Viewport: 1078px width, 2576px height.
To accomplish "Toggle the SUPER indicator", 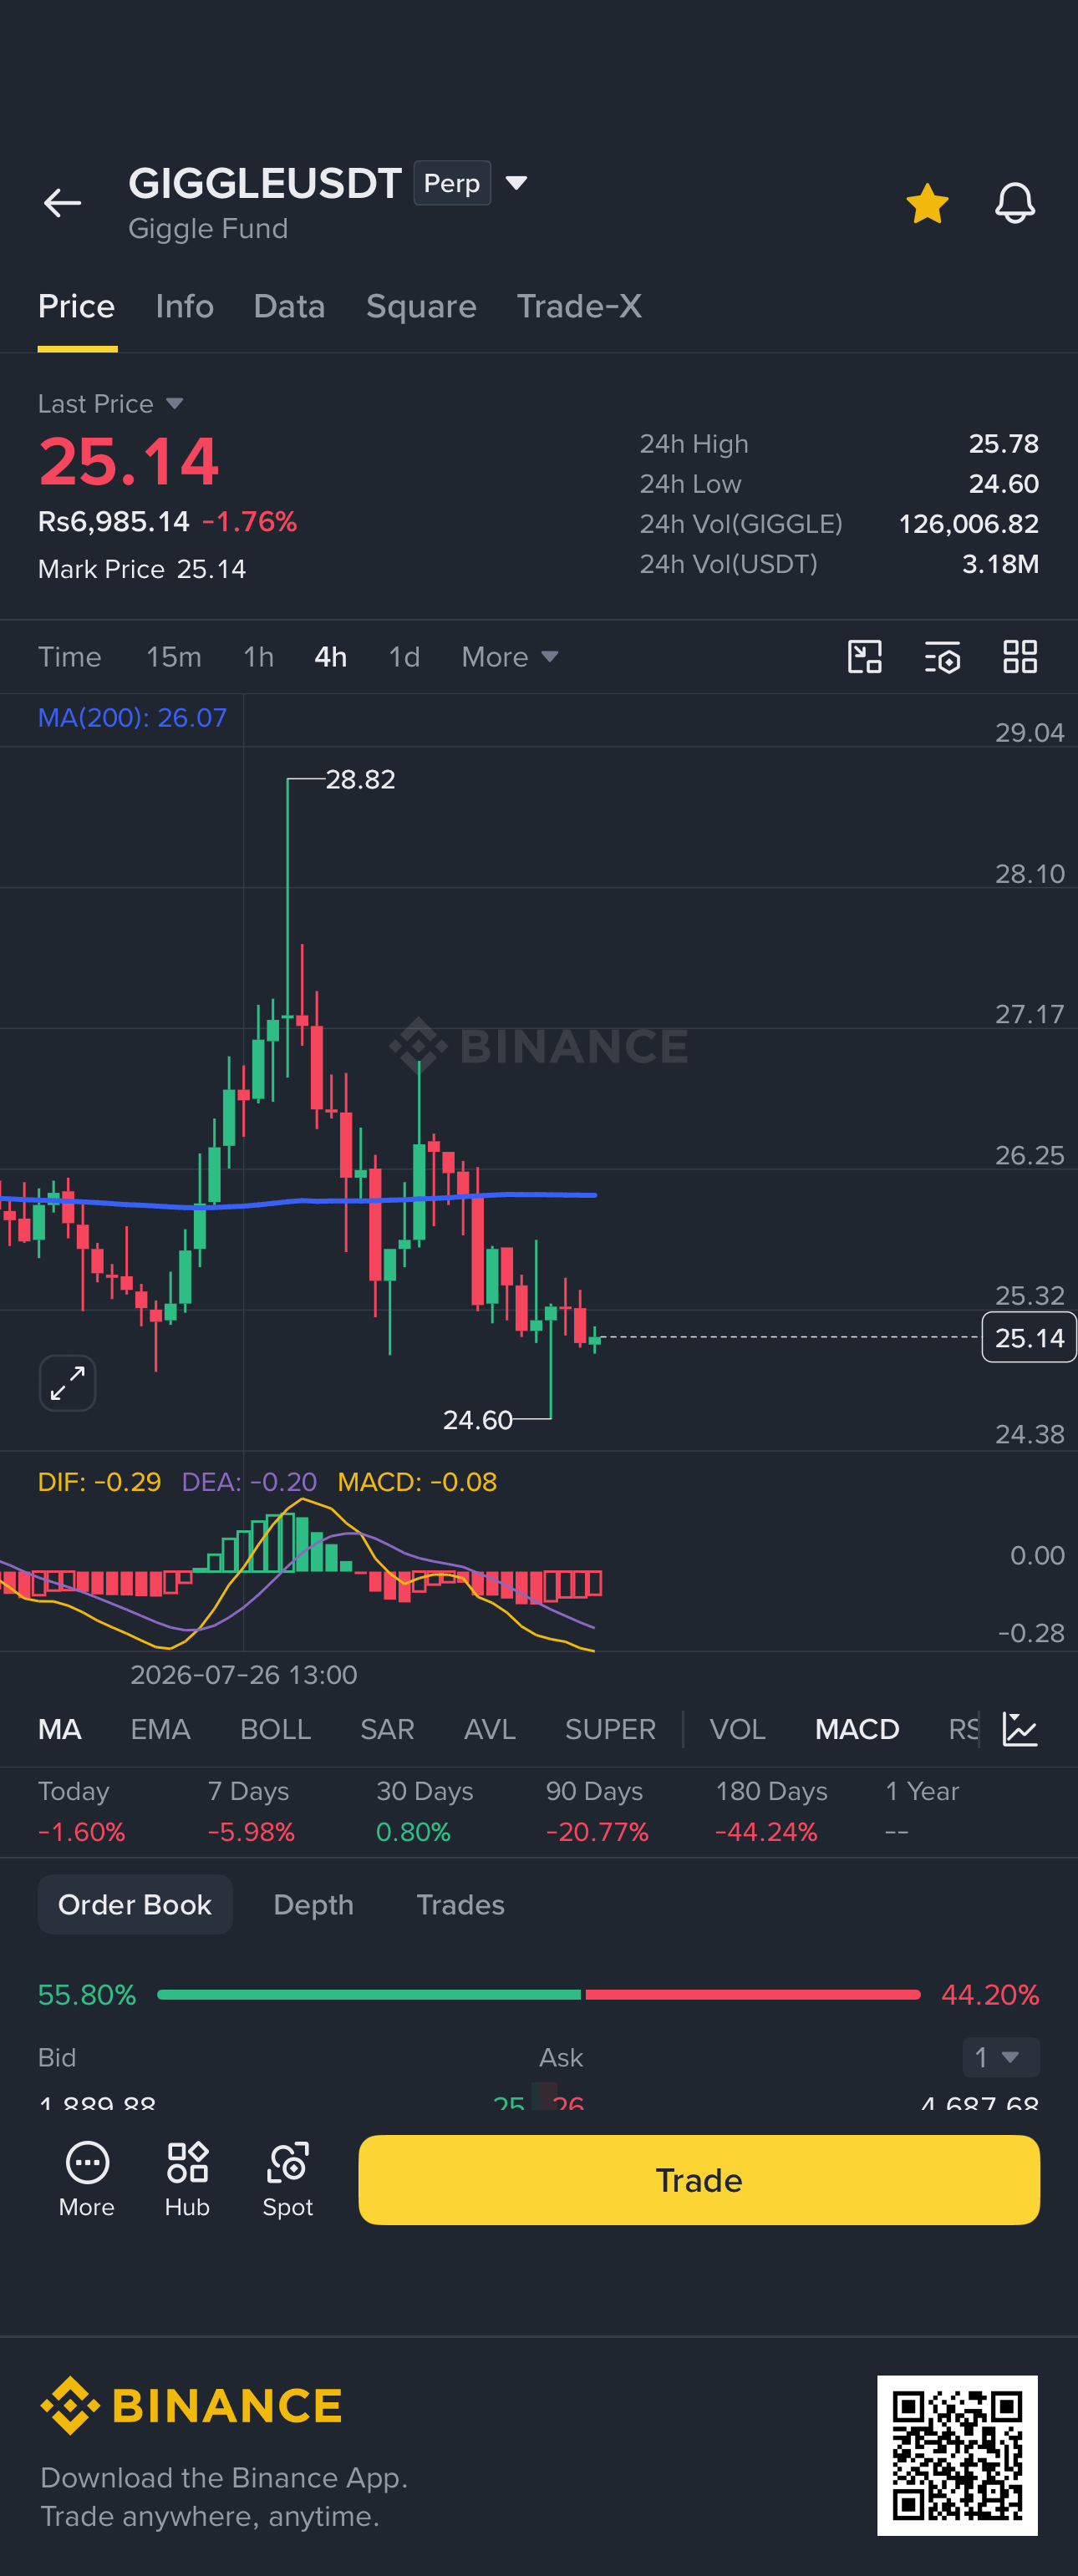I will tap(610, 1729).
